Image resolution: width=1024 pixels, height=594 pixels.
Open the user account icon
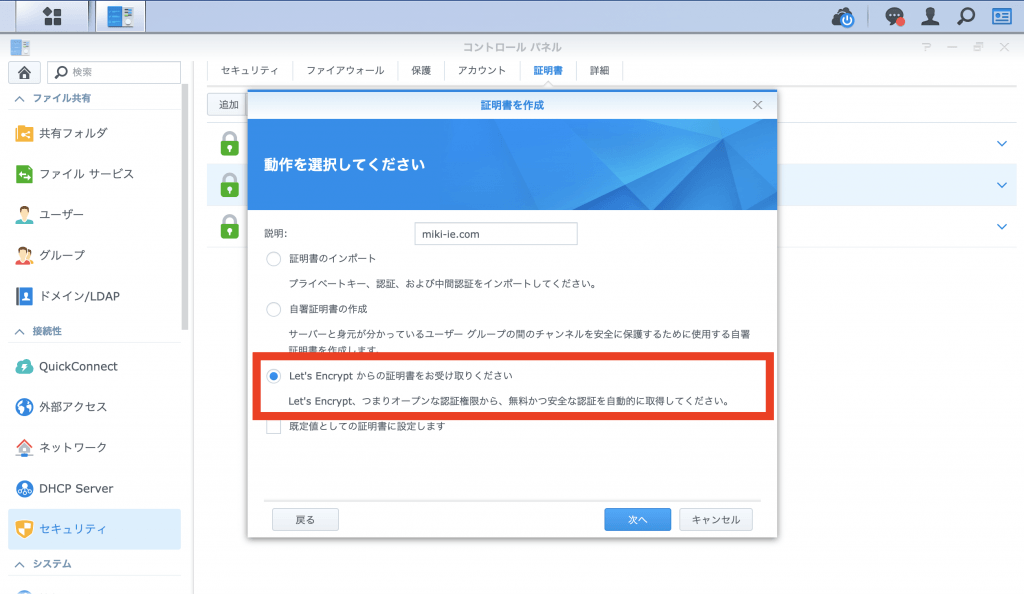[931, 17]
